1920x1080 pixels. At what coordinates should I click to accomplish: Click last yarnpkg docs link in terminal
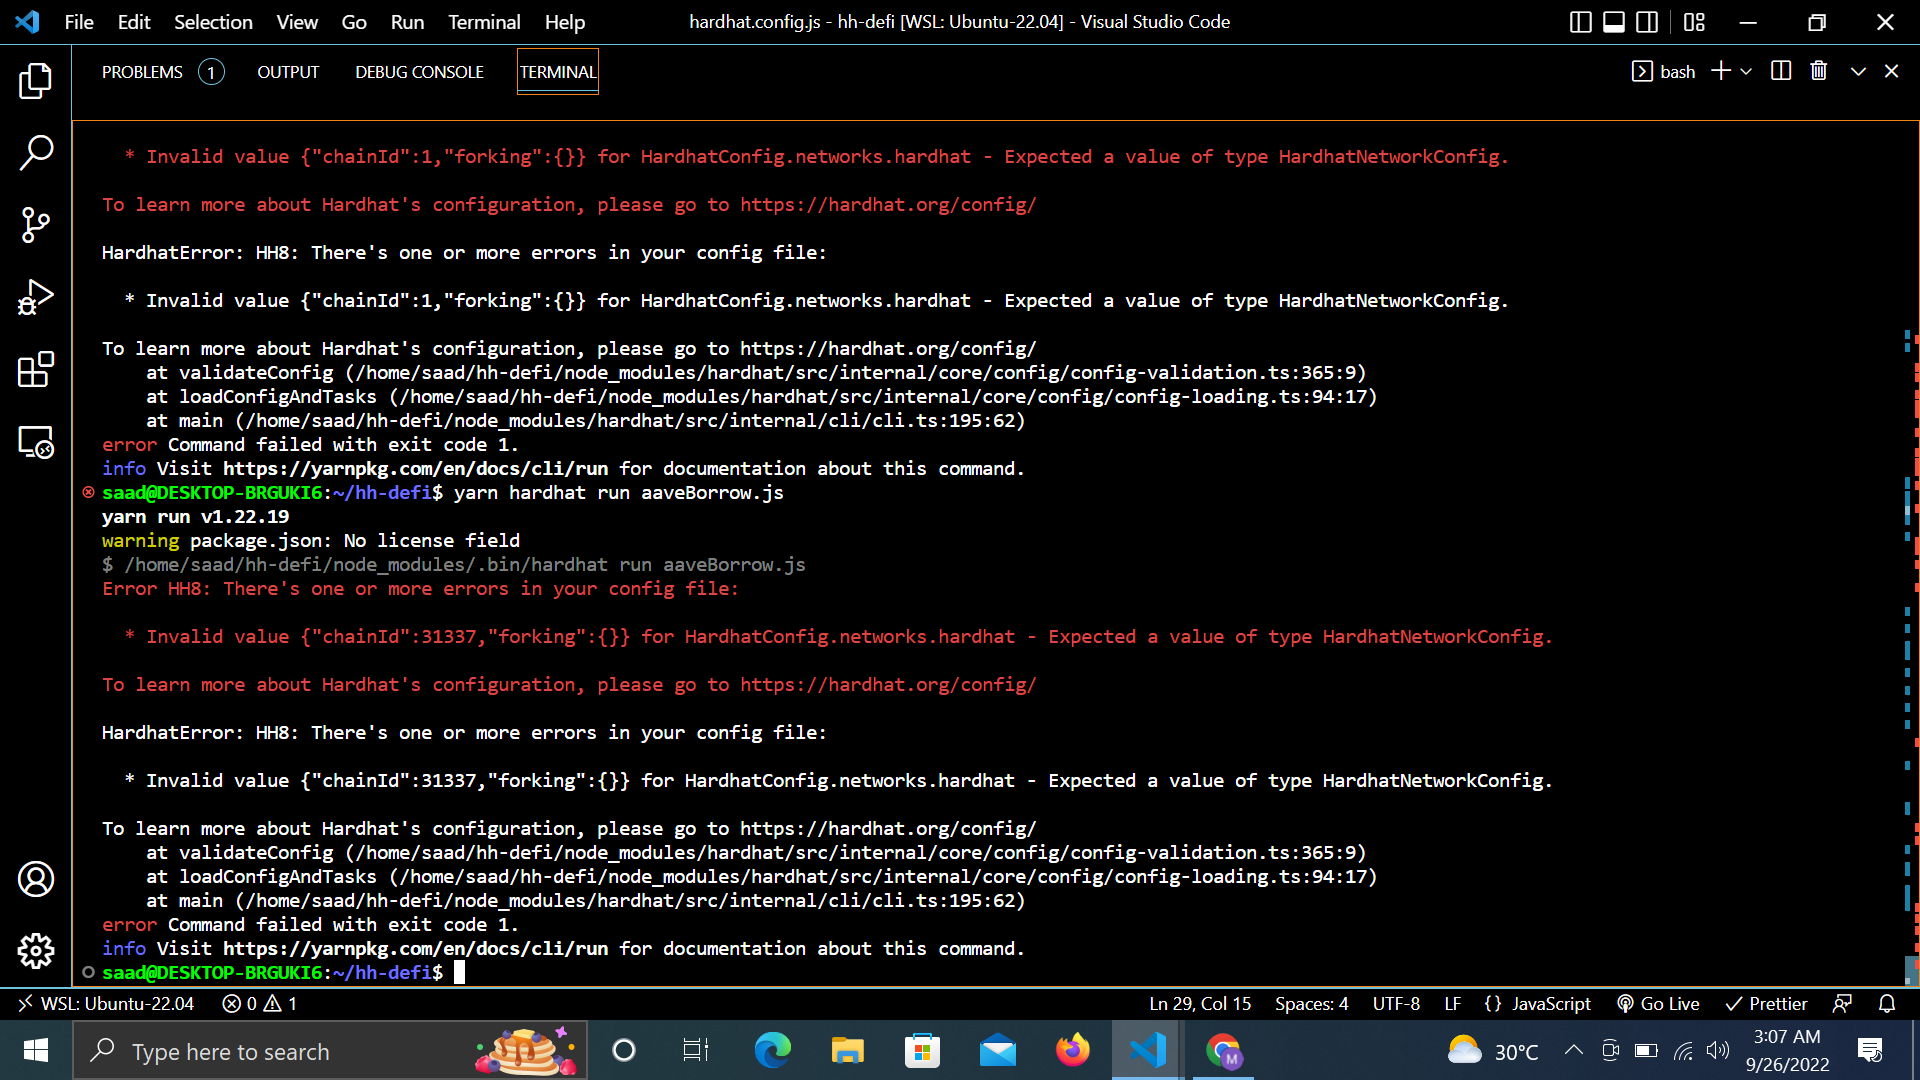(415, 948)
